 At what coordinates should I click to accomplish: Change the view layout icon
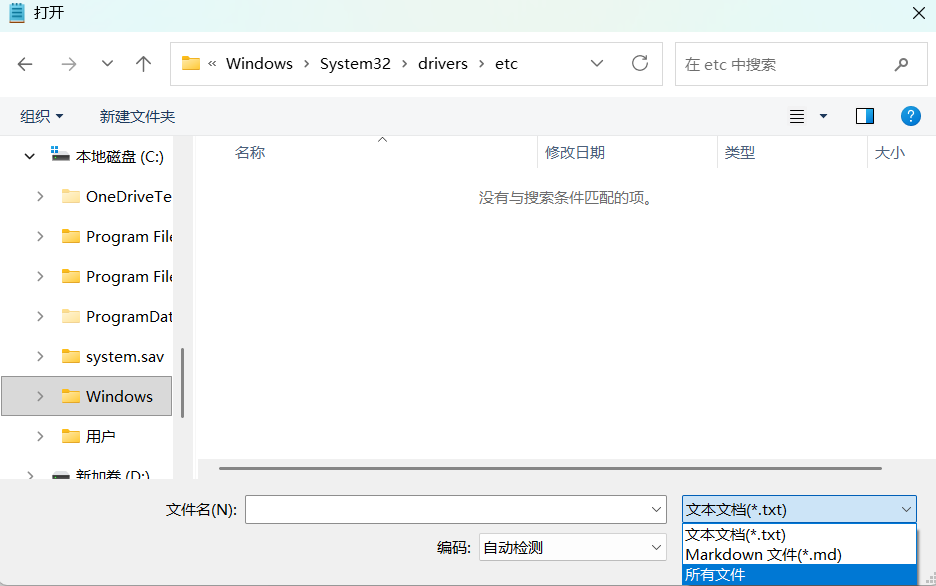[797, 116]
